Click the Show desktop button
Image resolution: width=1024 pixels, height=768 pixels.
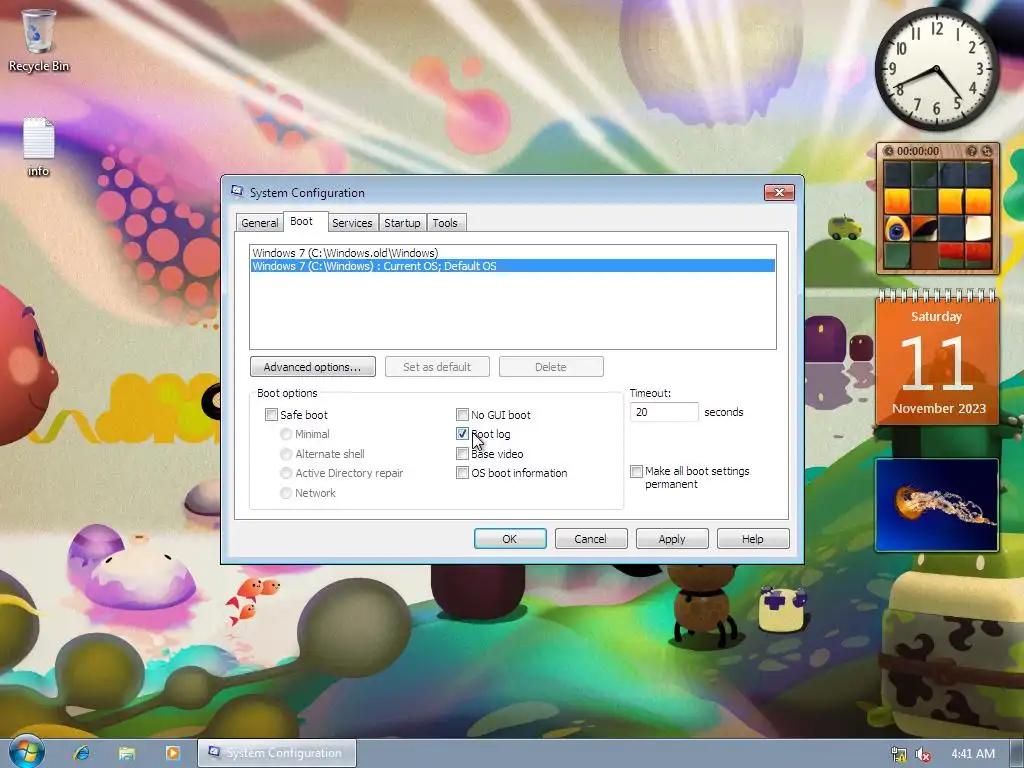[x=1017, y=754]
